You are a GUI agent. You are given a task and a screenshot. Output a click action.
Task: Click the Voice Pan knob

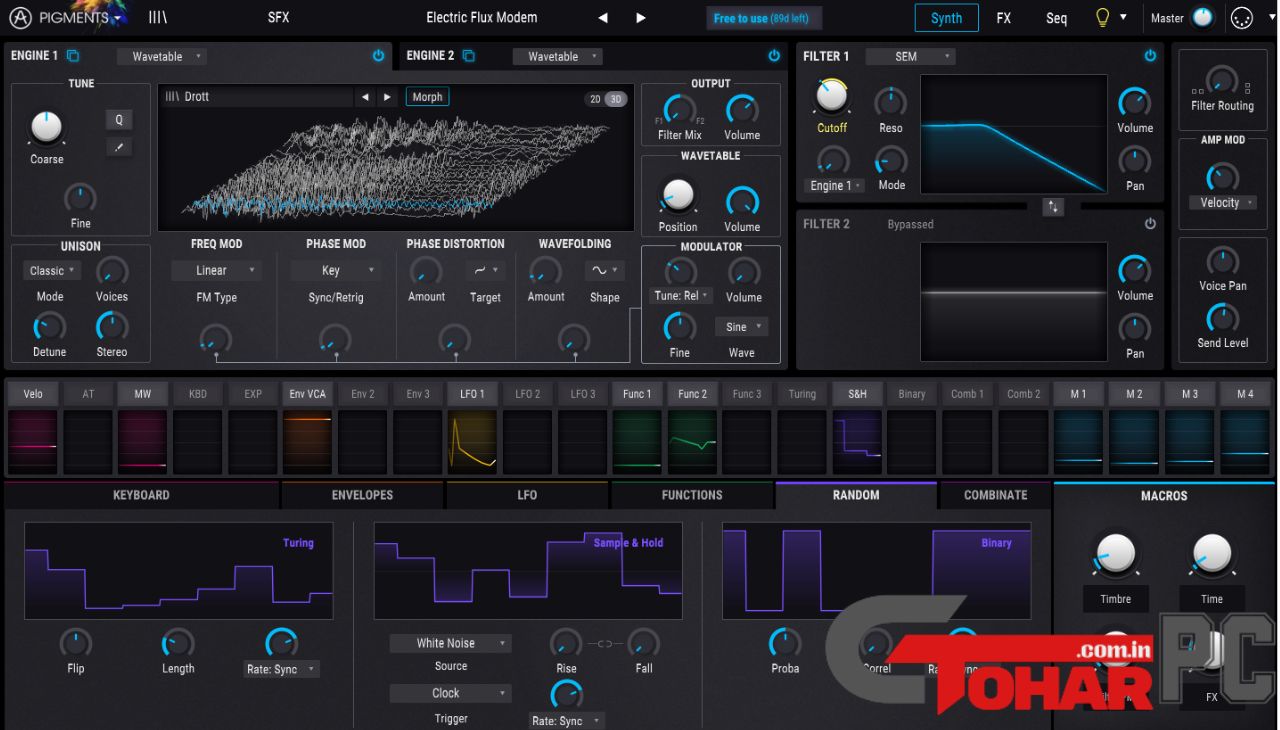(1222, 262)
